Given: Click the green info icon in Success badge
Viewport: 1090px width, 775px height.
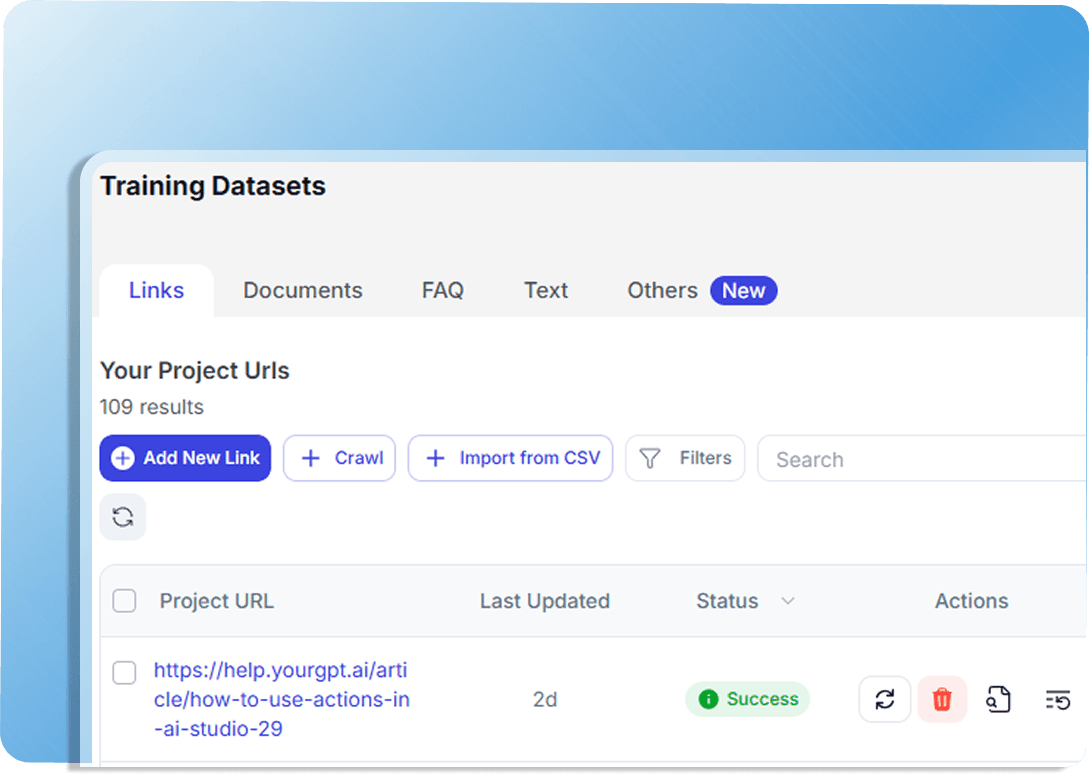Looking at the screenshot, I should (708, 699).
